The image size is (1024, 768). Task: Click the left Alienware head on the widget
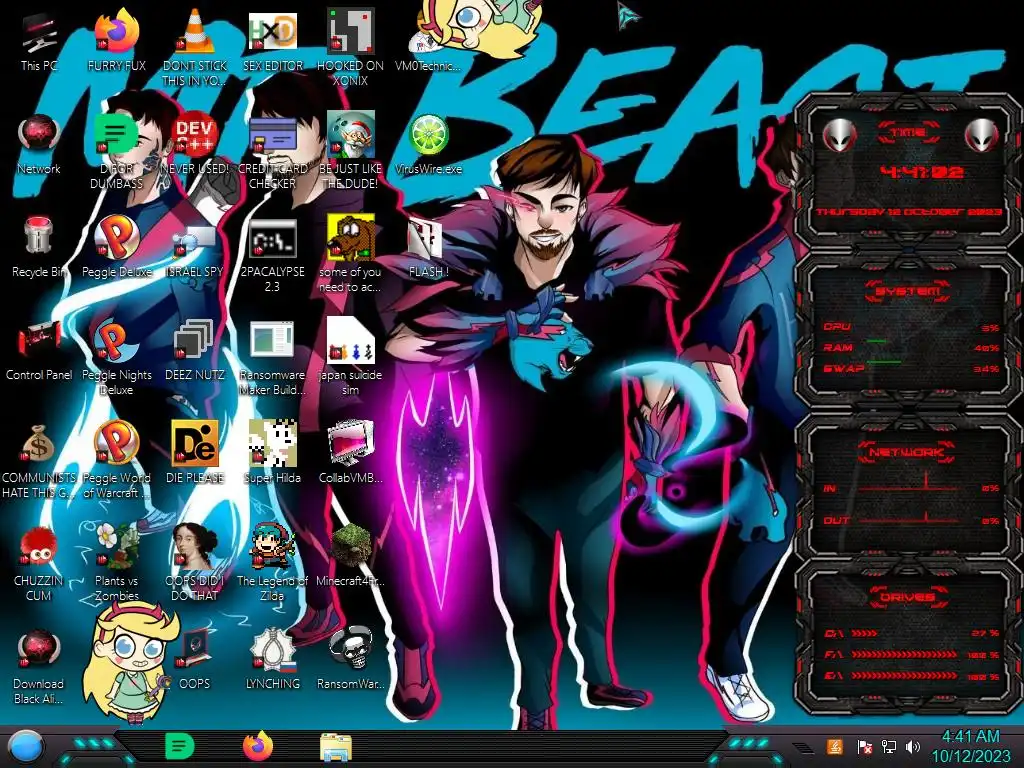point(840,135)
